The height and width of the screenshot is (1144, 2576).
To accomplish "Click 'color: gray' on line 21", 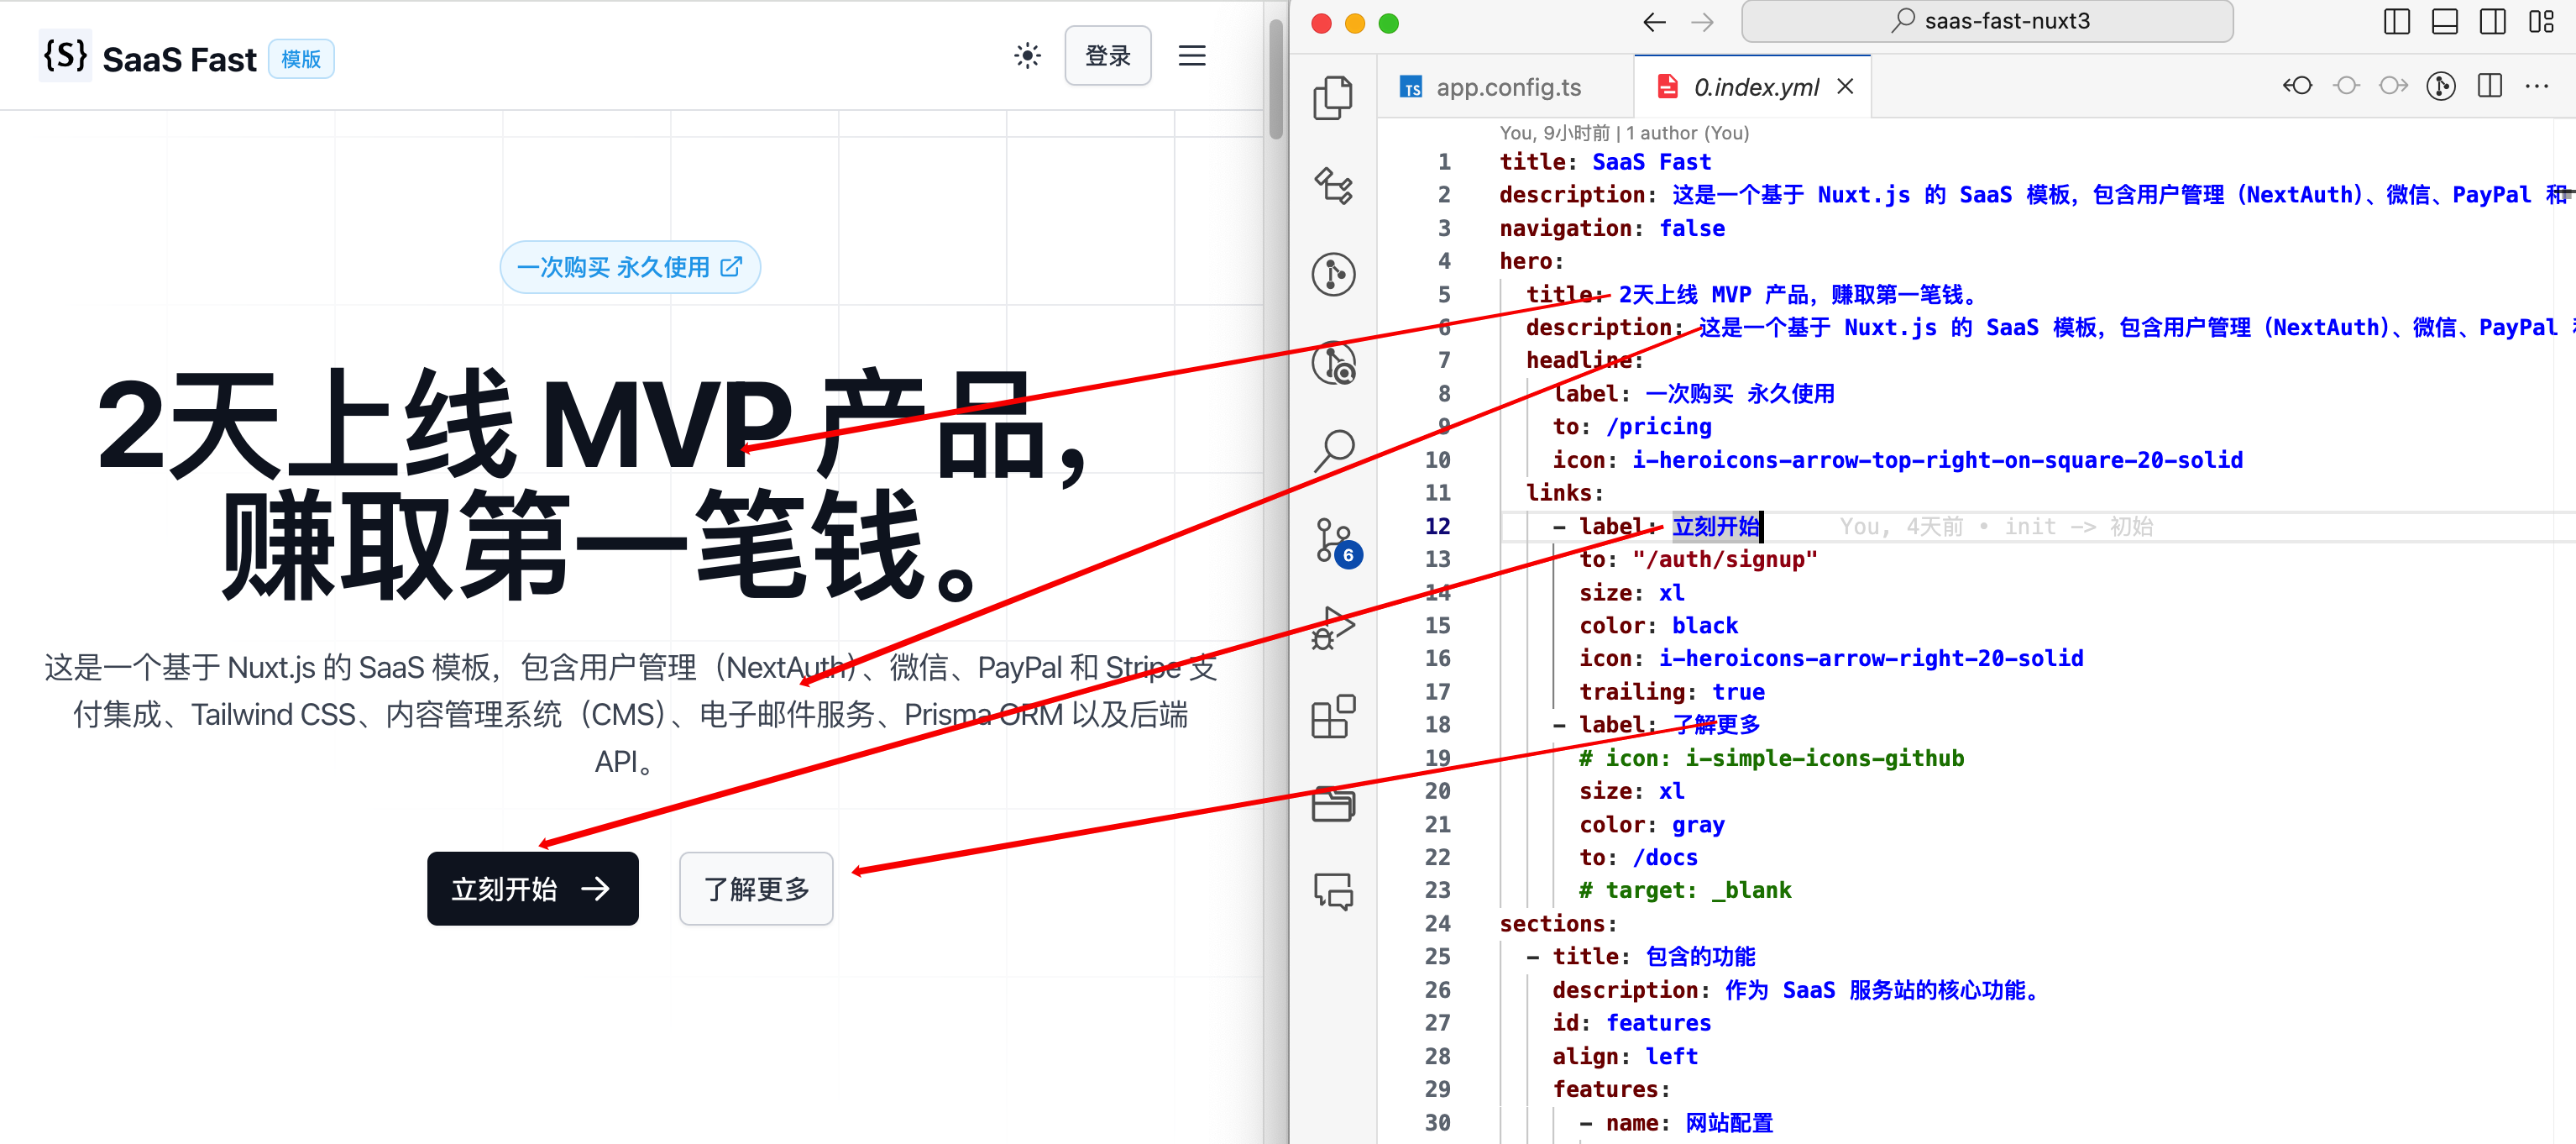I will coord(1651,825).
